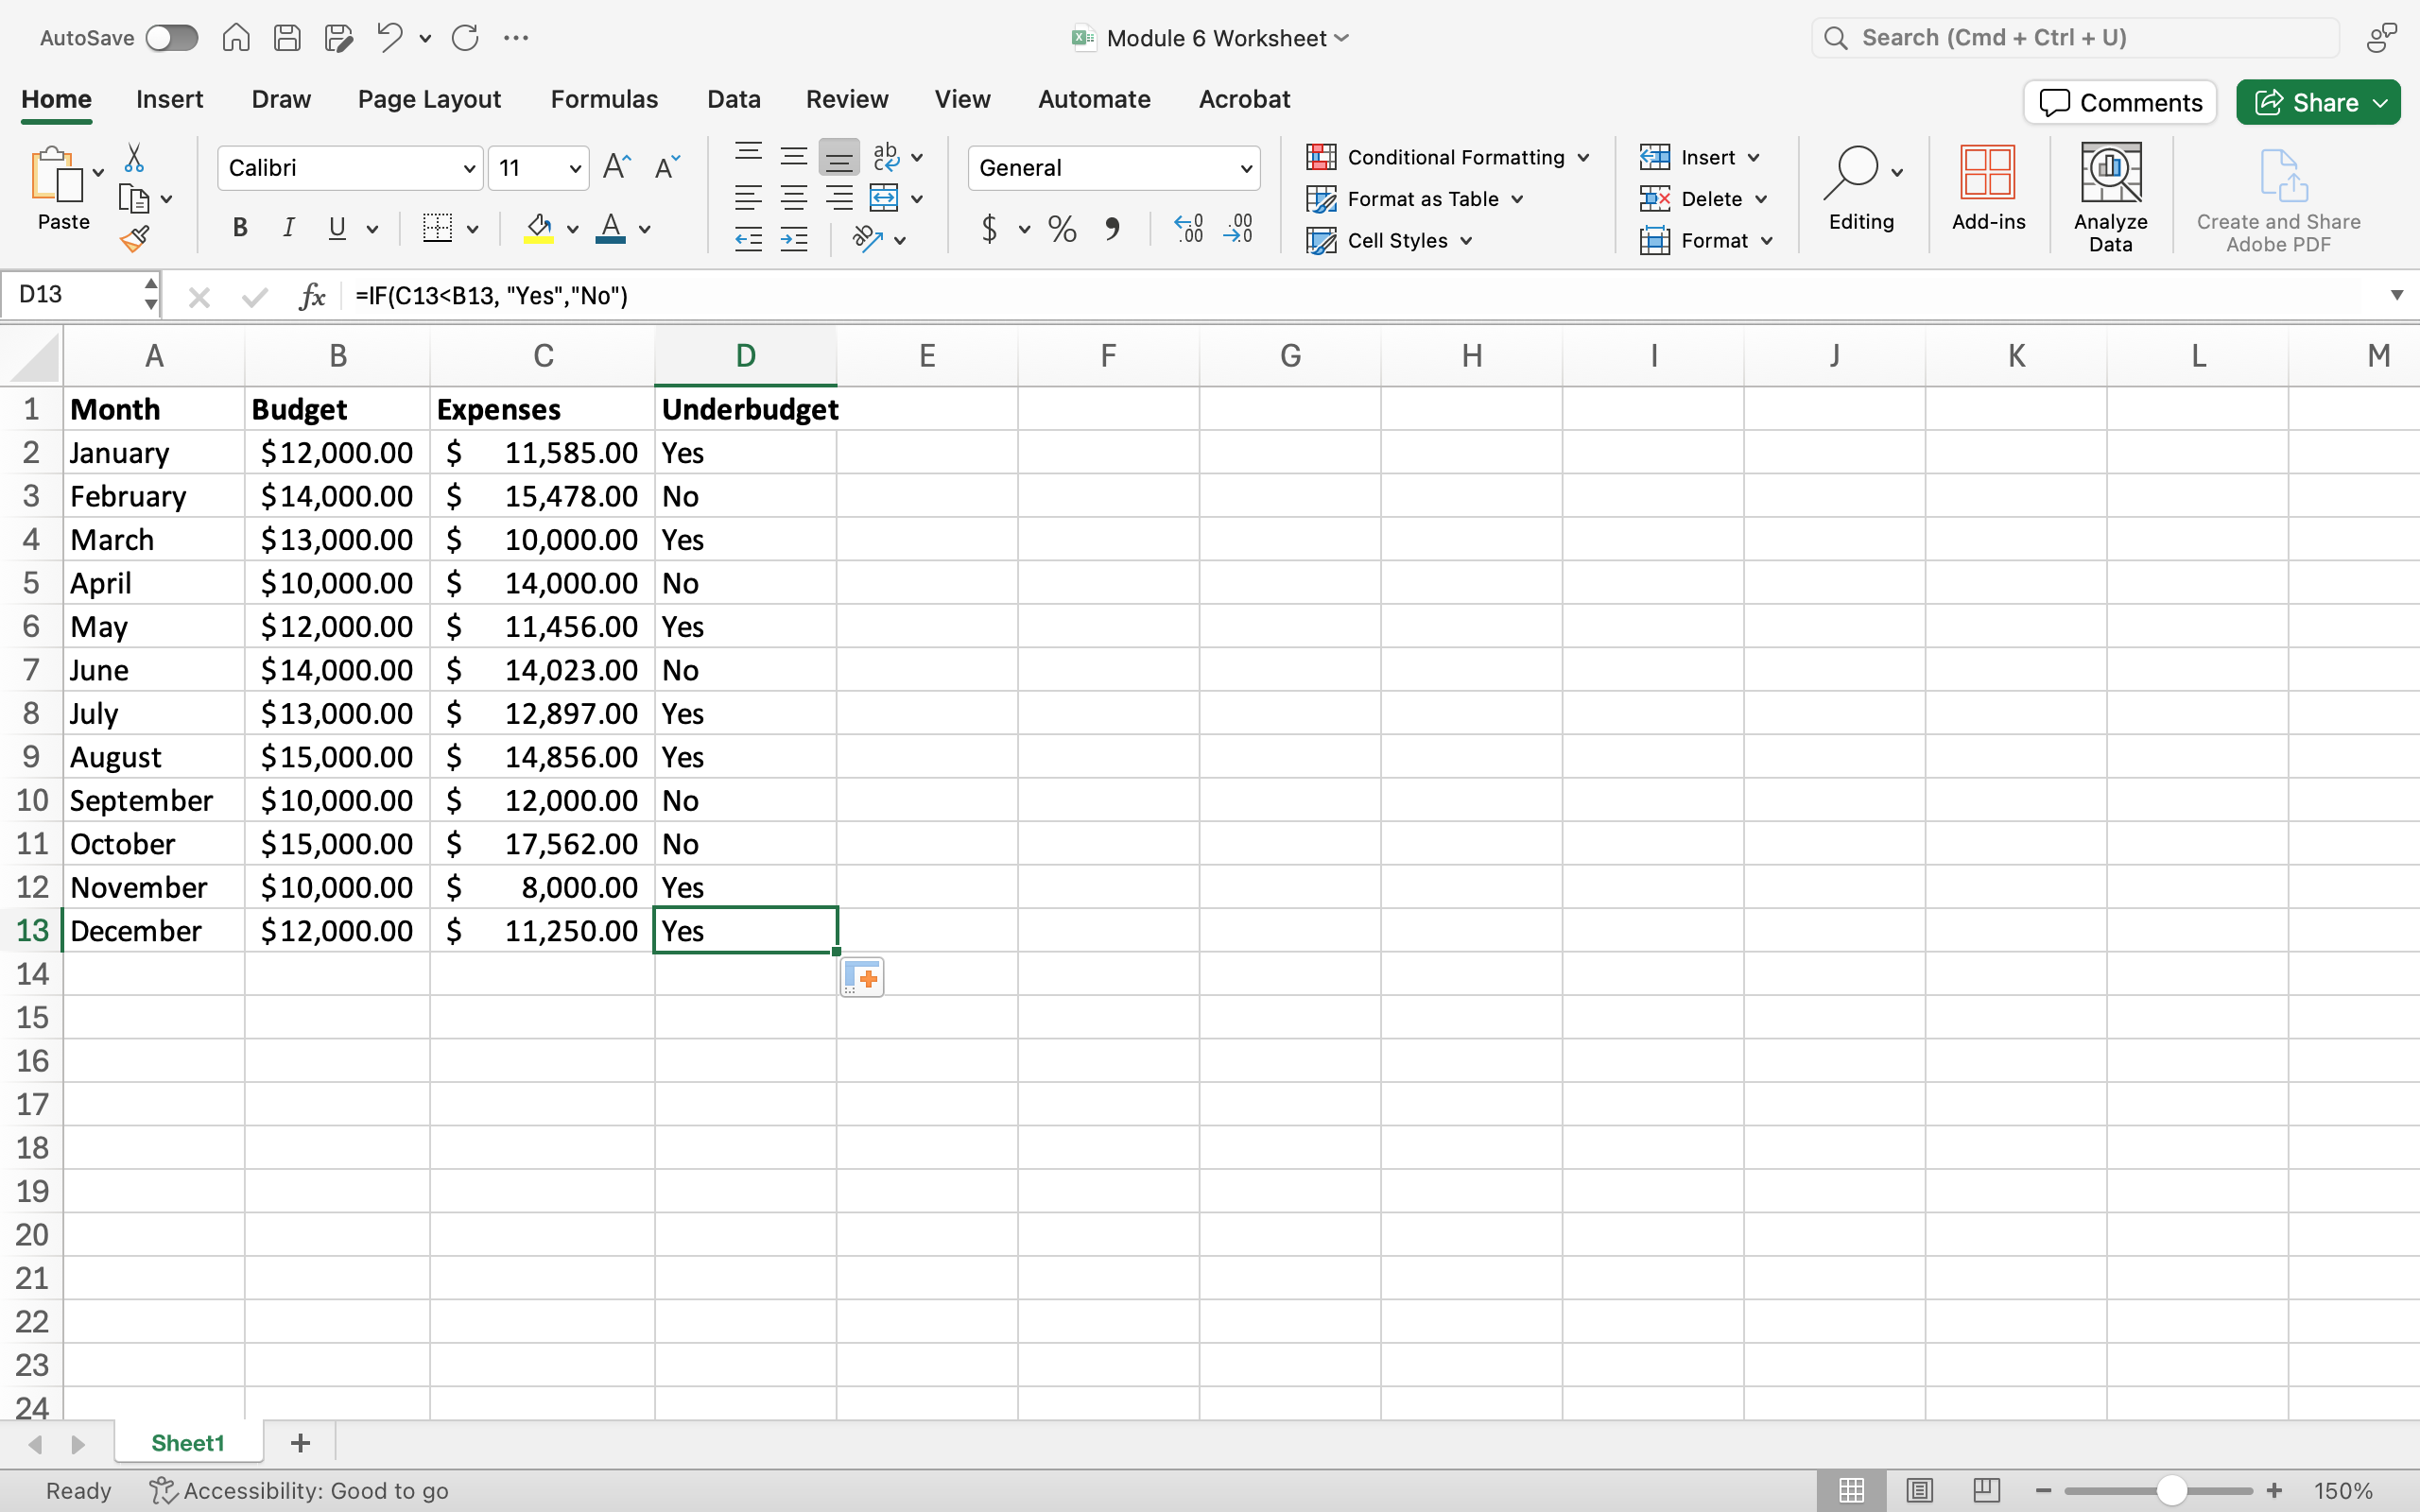Screen dimensions: 2420x1512
Task: Increase font size with large A icon
Action: 617,167
